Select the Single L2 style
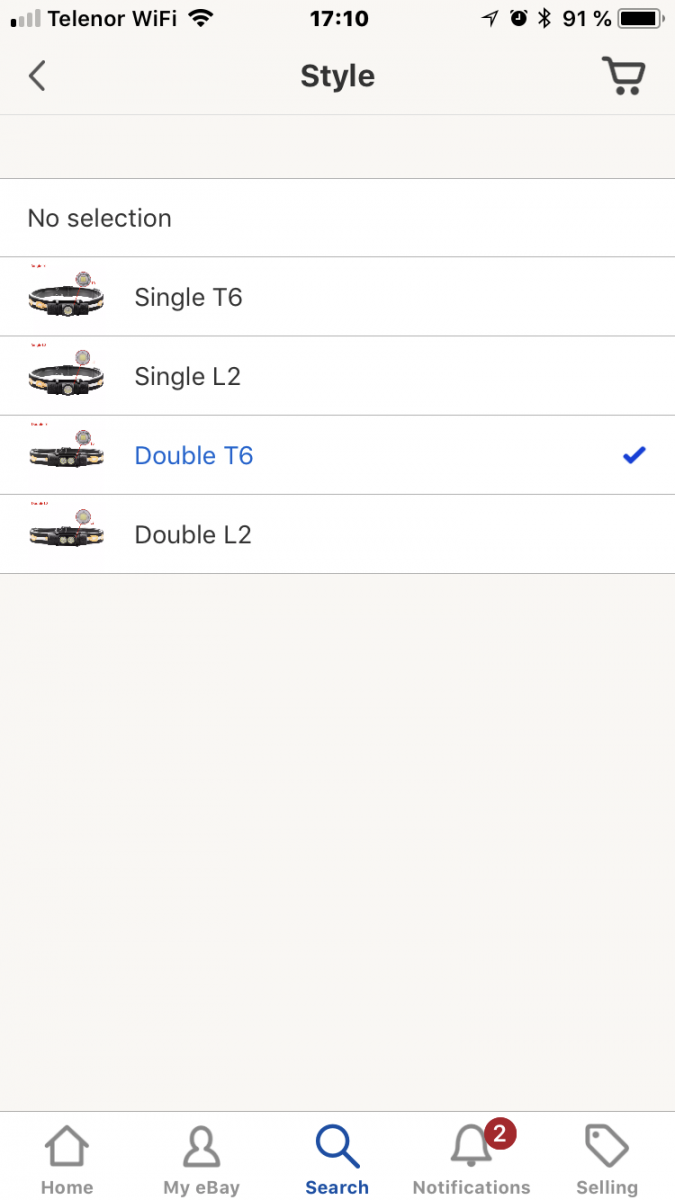Viewport: 675px width, 1200px height. point(187,376)
